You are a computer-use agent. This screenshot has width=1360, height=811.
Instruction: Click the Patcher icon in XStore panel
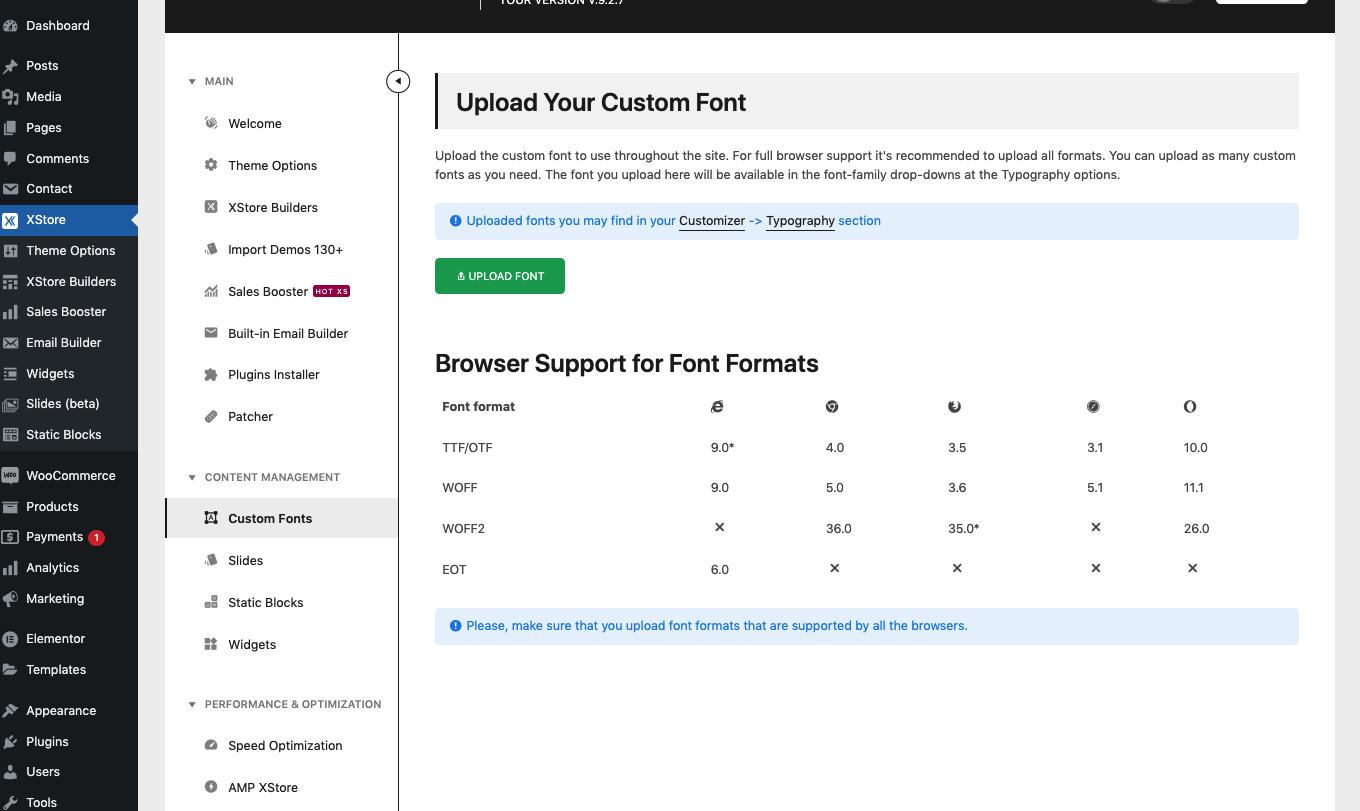pos(211,416)
